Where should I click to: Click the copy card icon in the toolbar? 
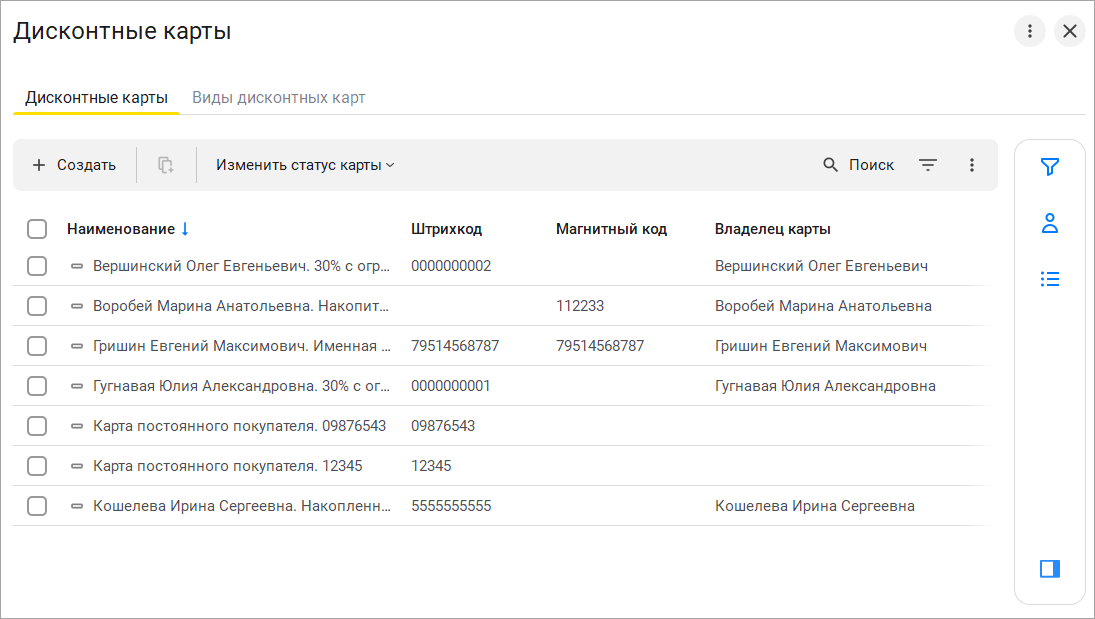(x=166, y=165)
